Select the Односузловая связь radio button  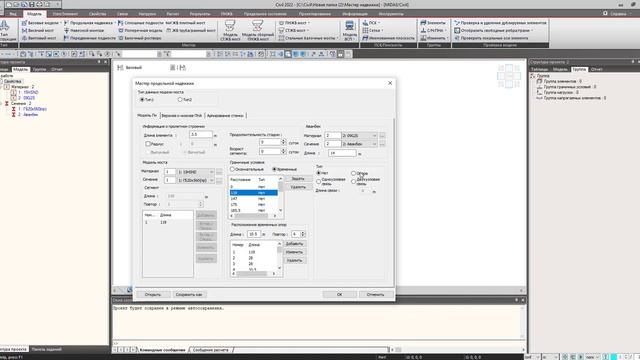point(319,181)
